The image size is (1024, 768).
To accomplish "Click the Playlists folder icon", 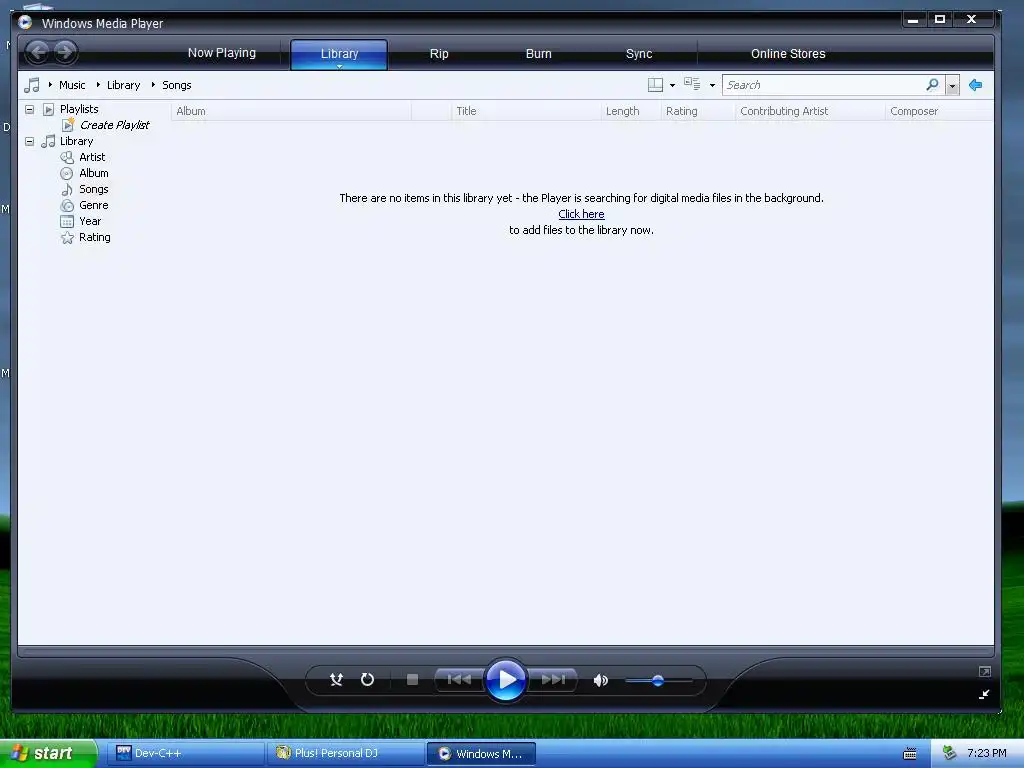I will point(48,109).
